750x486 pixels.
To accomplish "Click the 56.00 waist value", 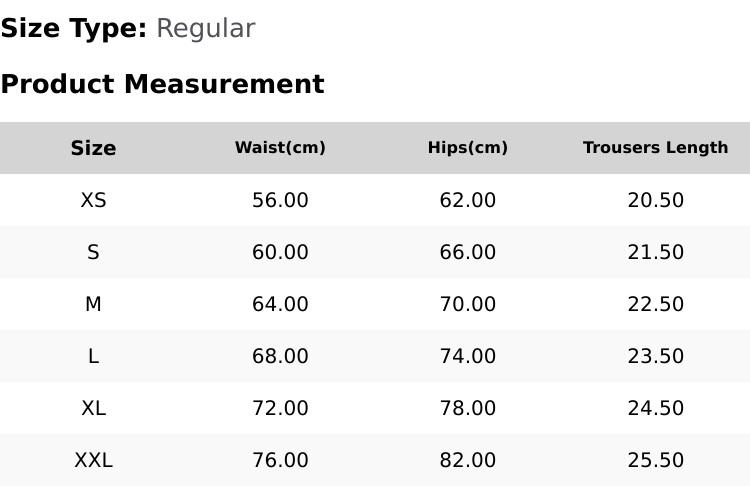I will click(x=280, y=200).
